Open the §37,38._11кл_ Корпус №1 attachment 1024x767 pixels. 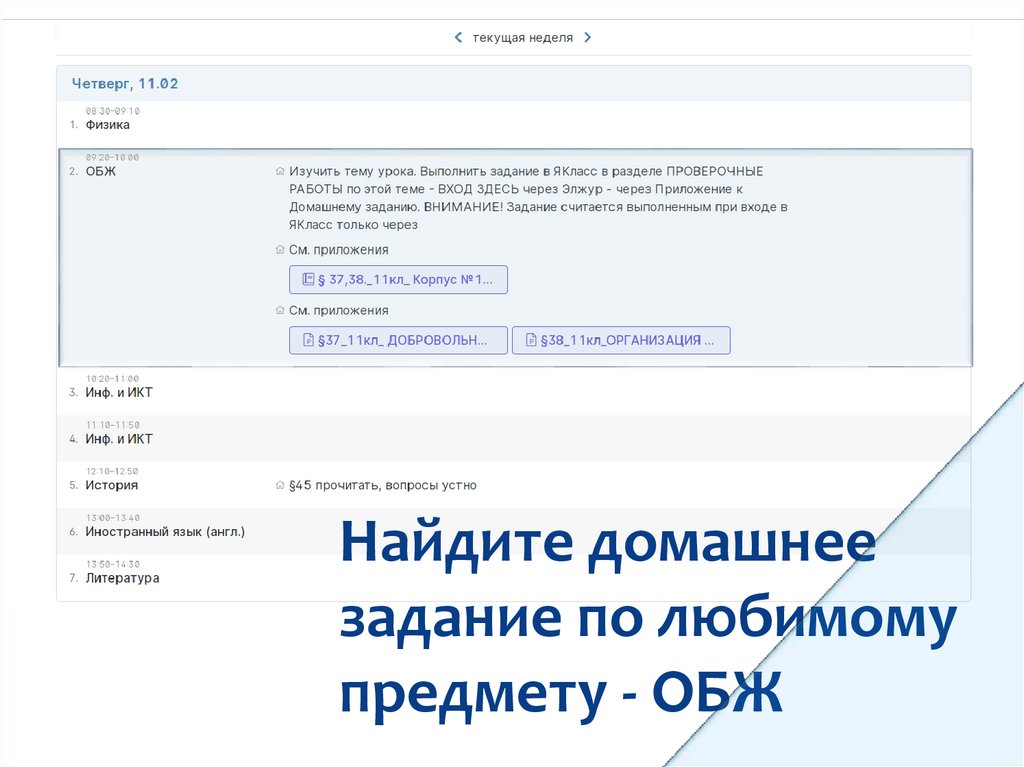coord(398,280)
